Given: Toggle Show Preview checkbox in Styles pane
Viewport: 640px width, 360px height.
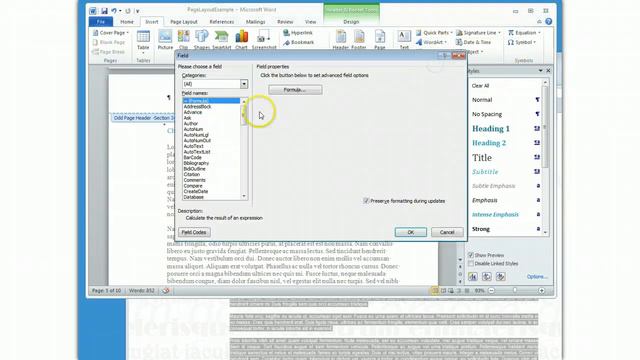Looking at the screenshot, I should [x=471, y=255].
